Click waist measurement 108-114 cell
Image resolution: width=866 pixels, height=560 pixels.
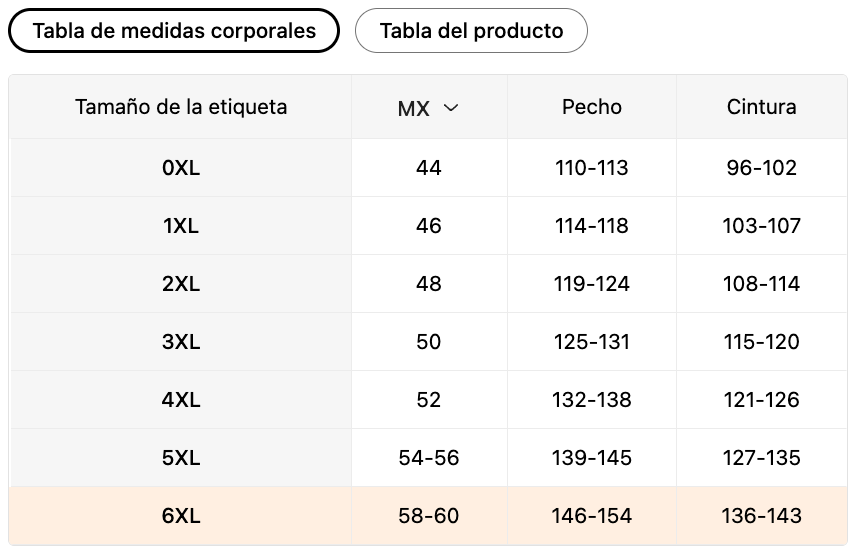pos(762,284)
